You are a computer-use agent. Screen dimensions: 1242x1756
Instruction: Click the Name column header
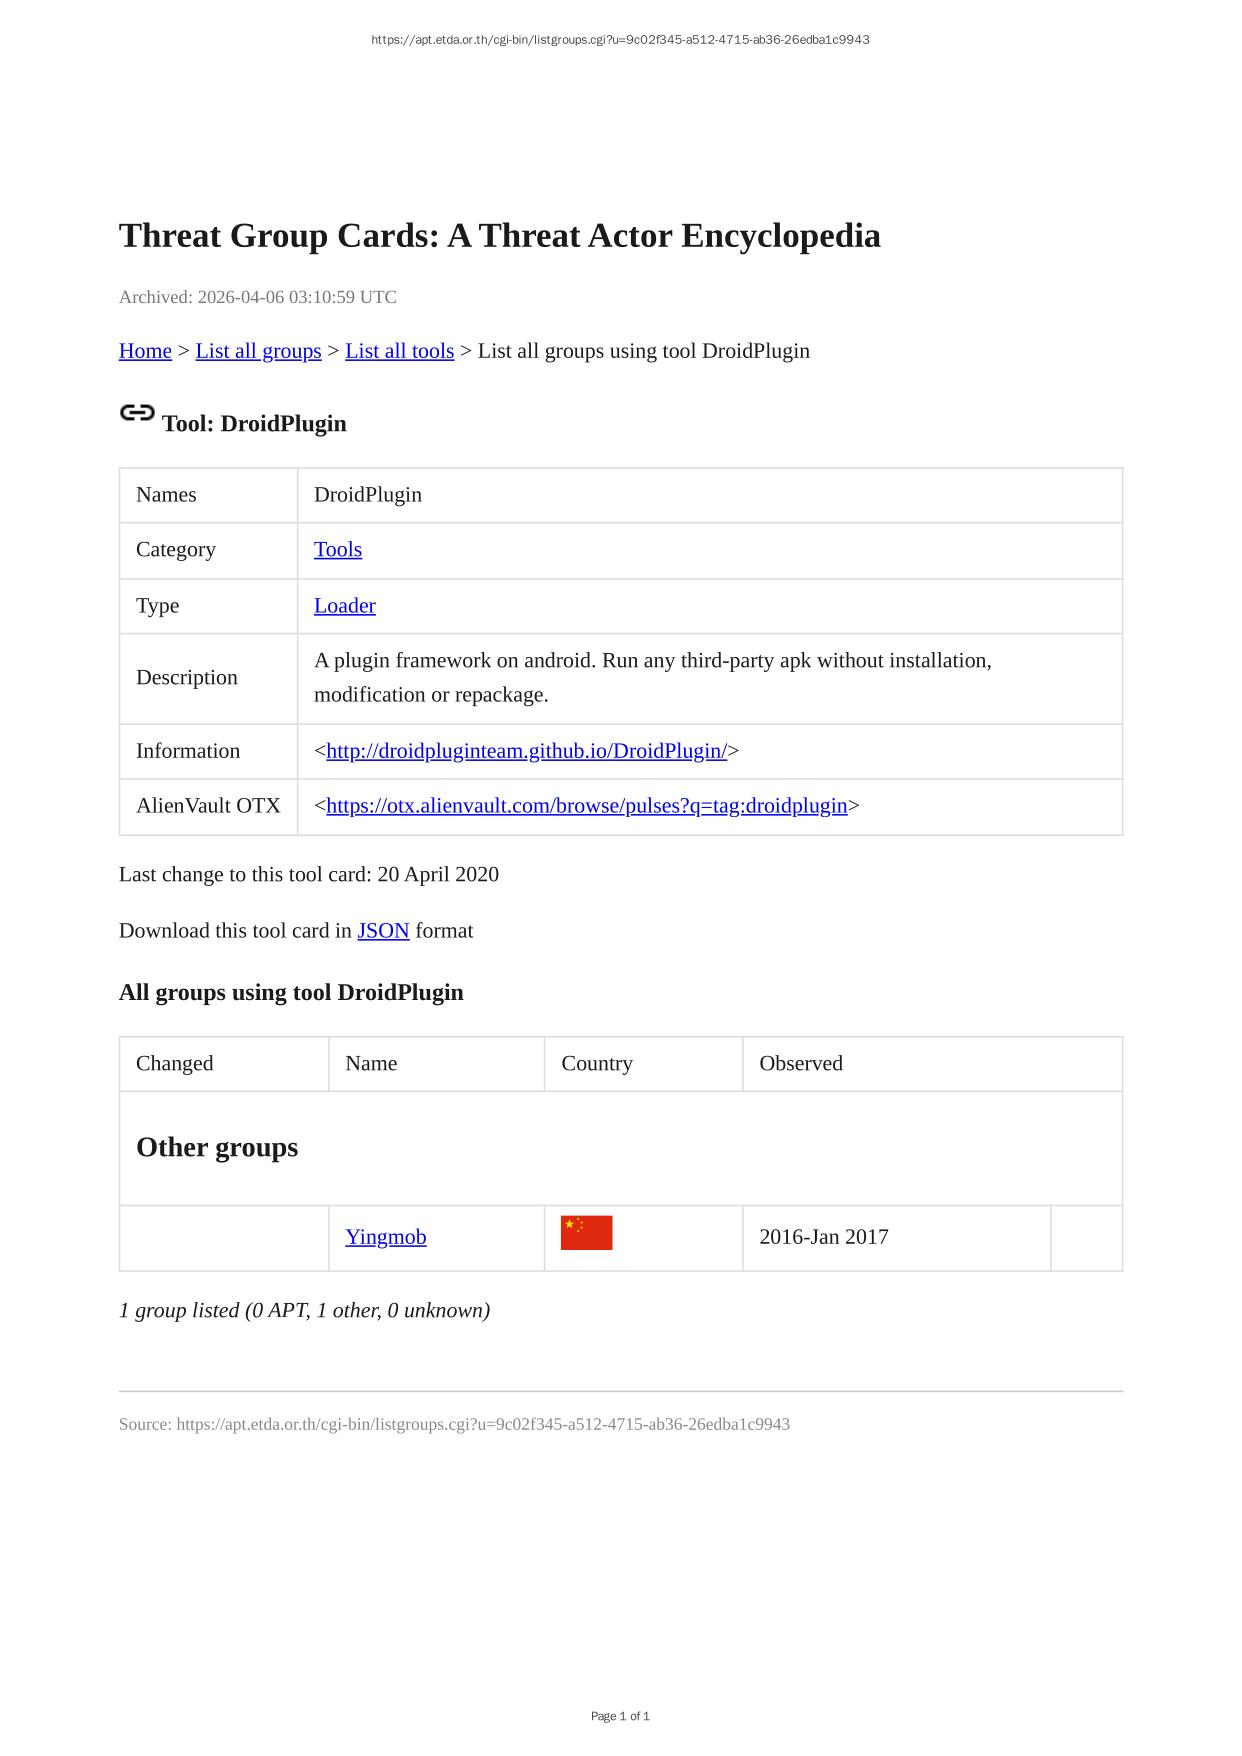(371, 1063)
